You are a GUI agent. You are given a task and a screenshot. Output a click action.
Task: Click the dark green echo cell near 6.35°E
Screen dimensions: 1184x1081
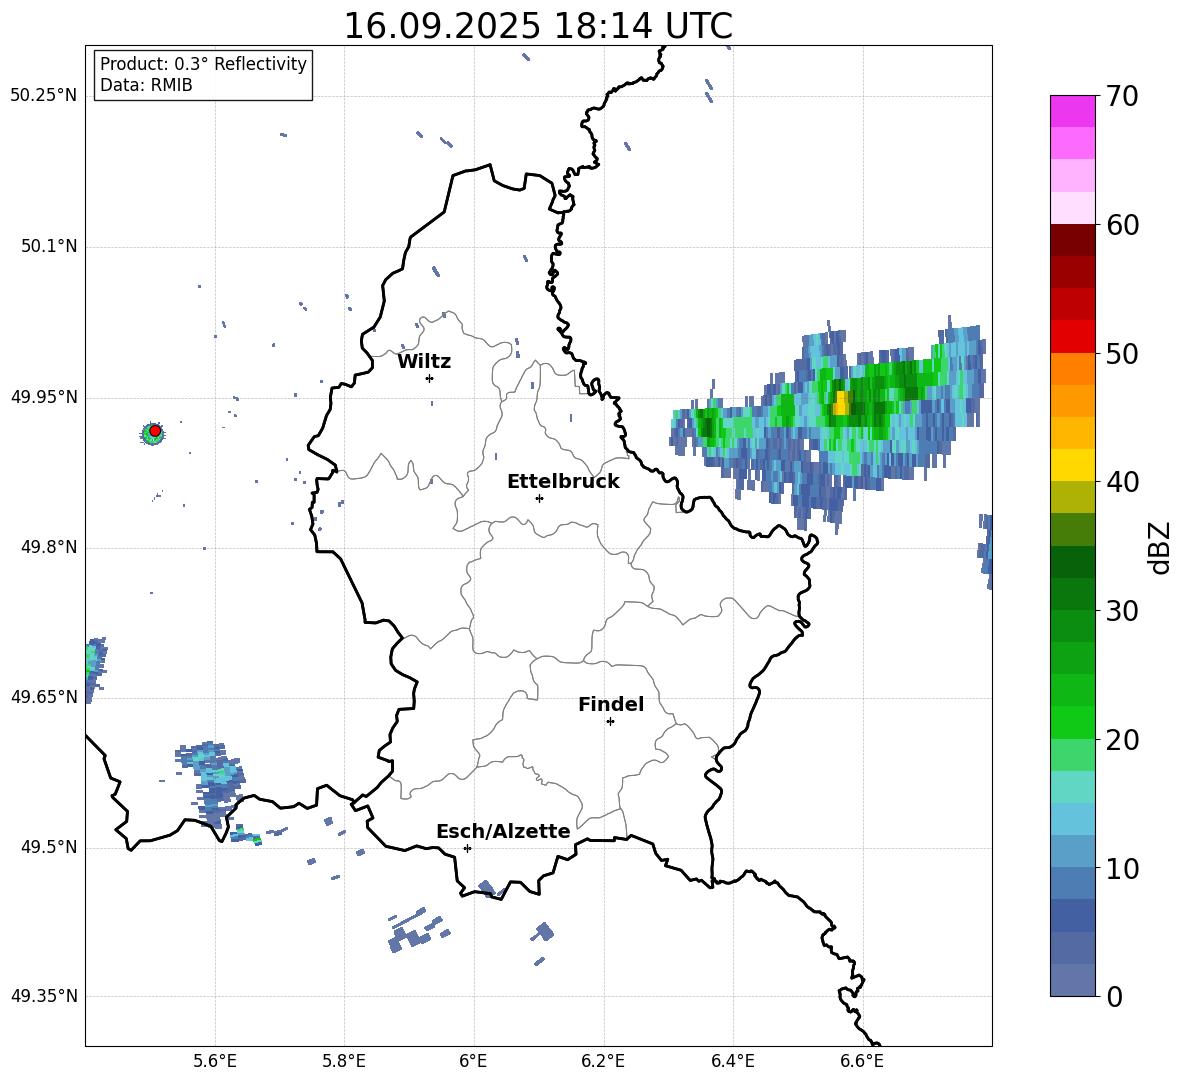[707, 428]
